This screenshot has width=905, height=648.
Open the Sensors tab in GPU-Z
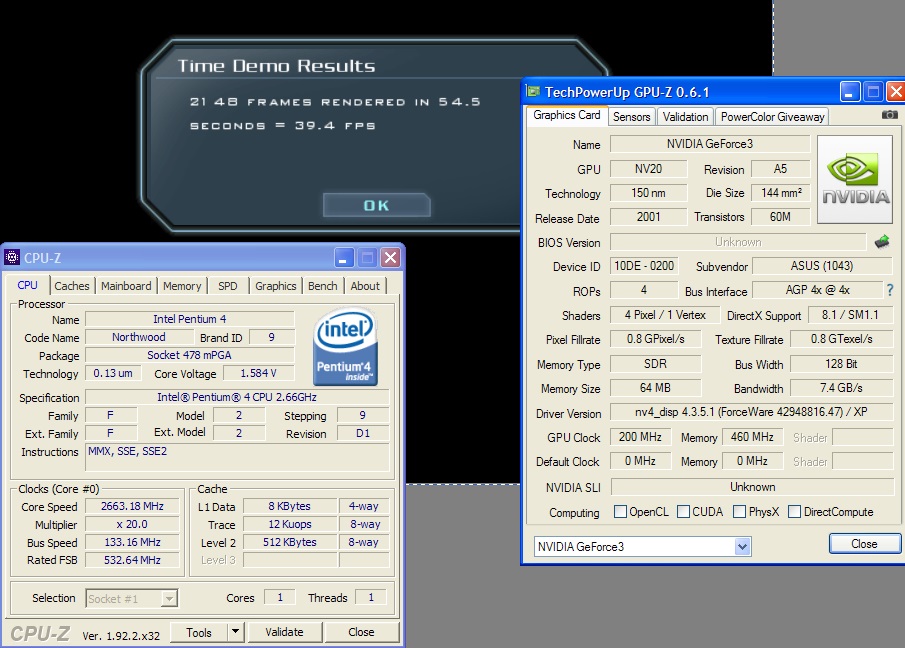[x=631, y=116]
